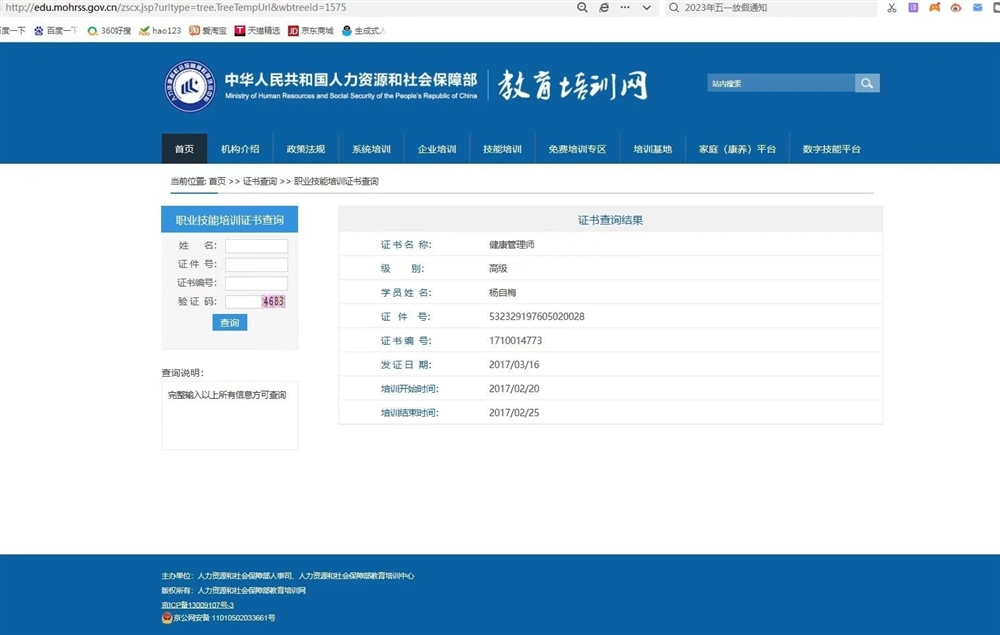Open the 百度一下 bookmark with paw icon
The image size is (1000, 635).
click(x=56, y=31)
